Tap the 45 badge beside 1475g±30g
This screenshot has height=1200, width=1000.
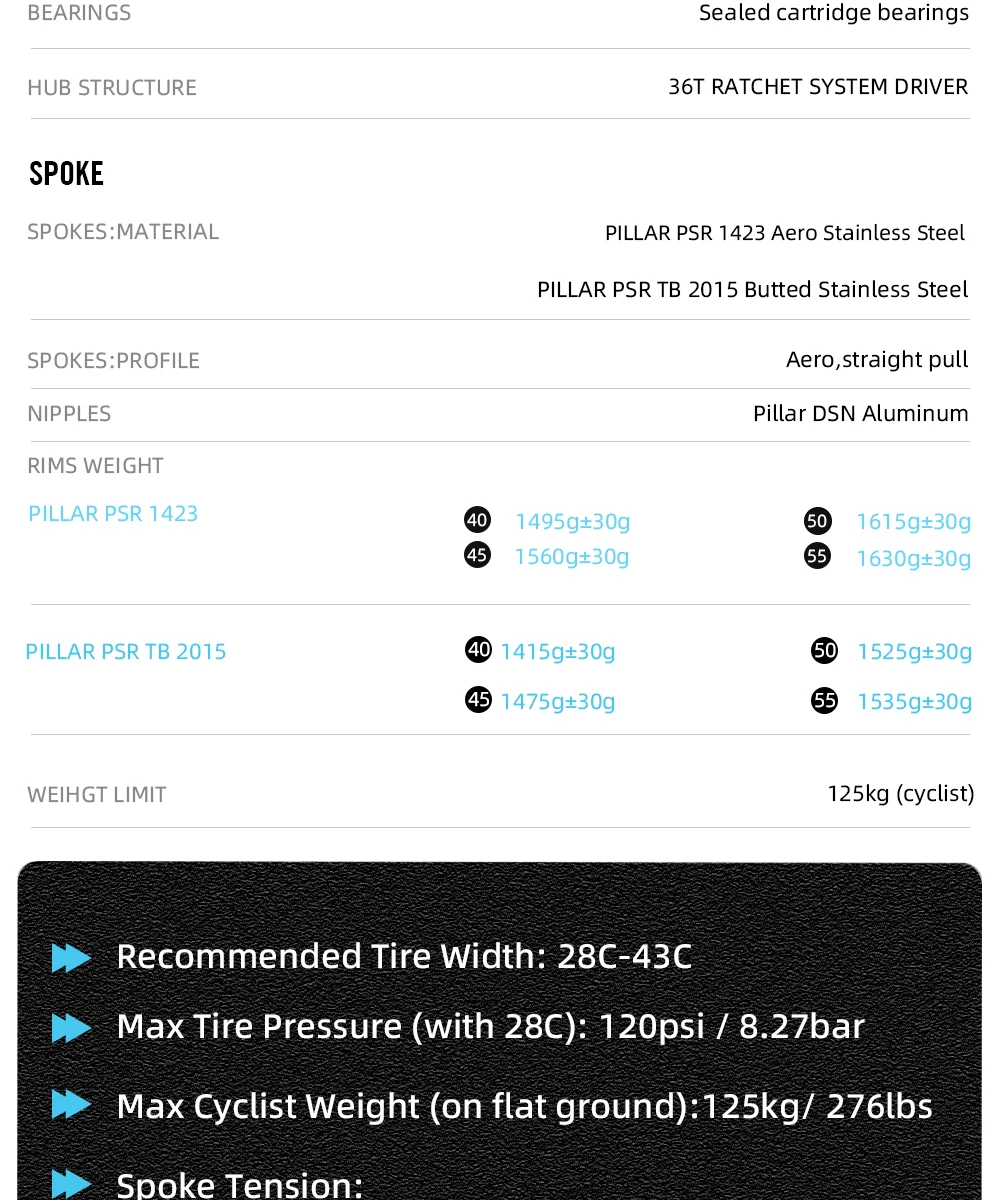[479, 699]
